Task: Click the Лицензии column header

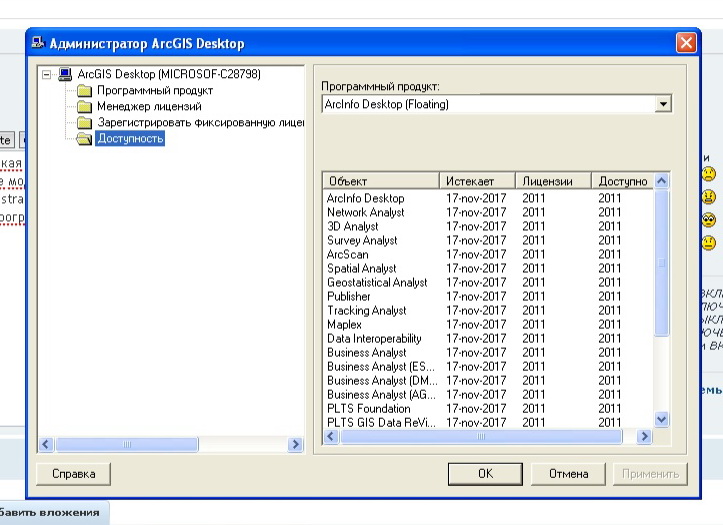Action: [553, 181]
